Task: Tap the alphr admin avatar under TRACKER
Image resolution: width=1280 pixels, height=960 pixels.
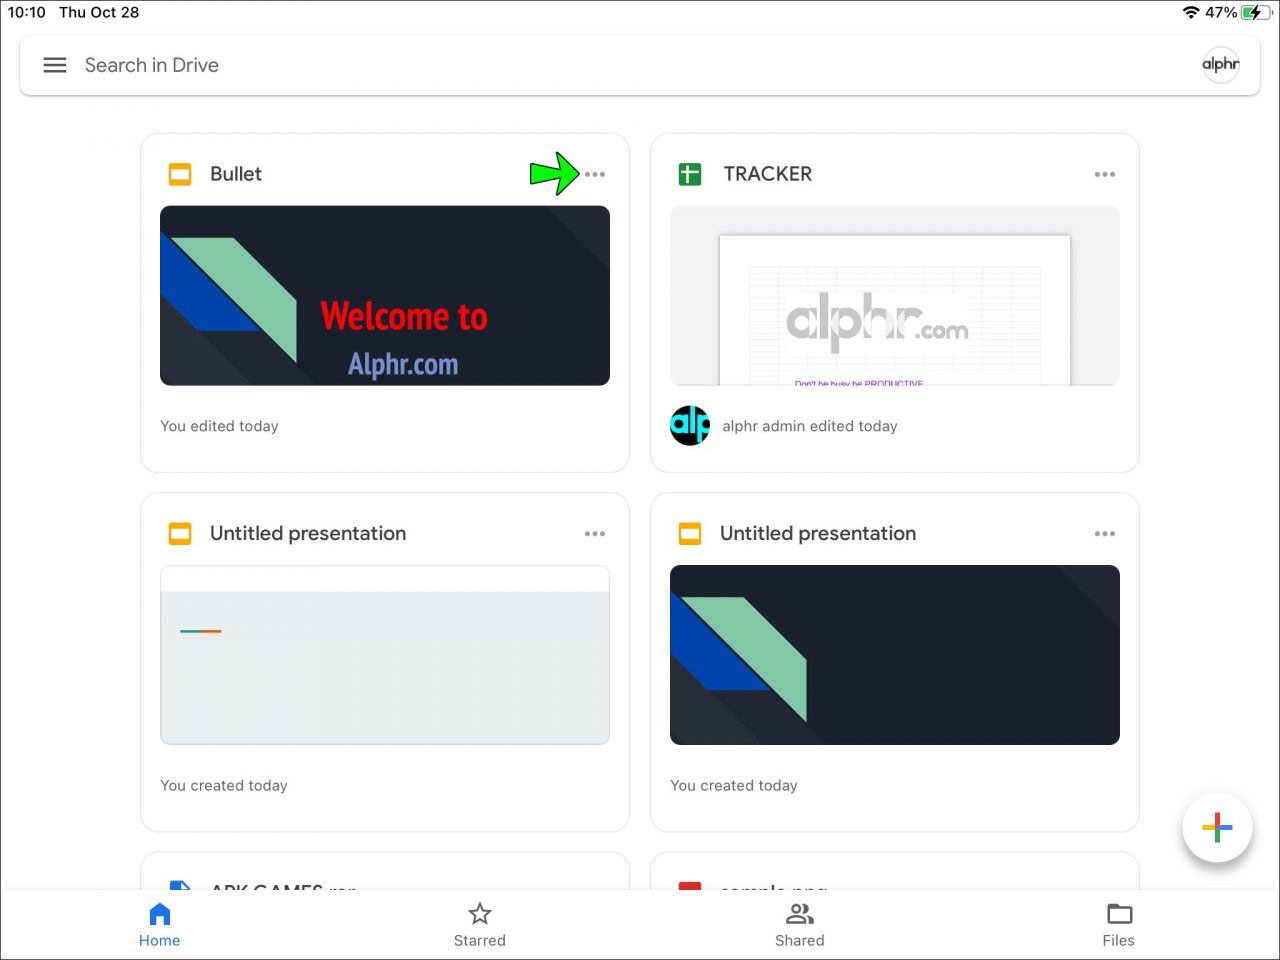Action: (690, 426)
